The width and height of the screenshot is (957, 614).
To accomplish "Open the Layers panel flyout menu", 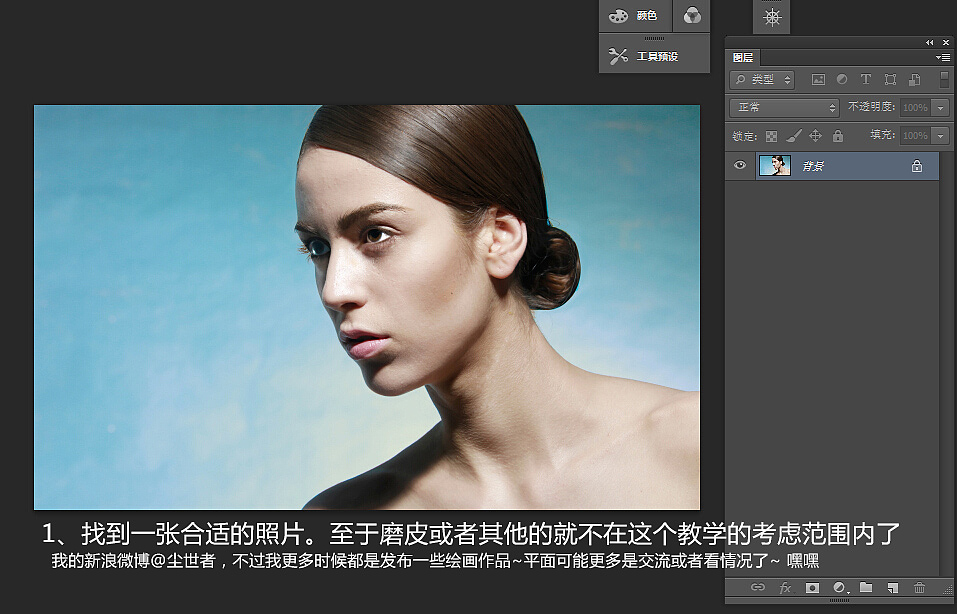I will point(943,57).
